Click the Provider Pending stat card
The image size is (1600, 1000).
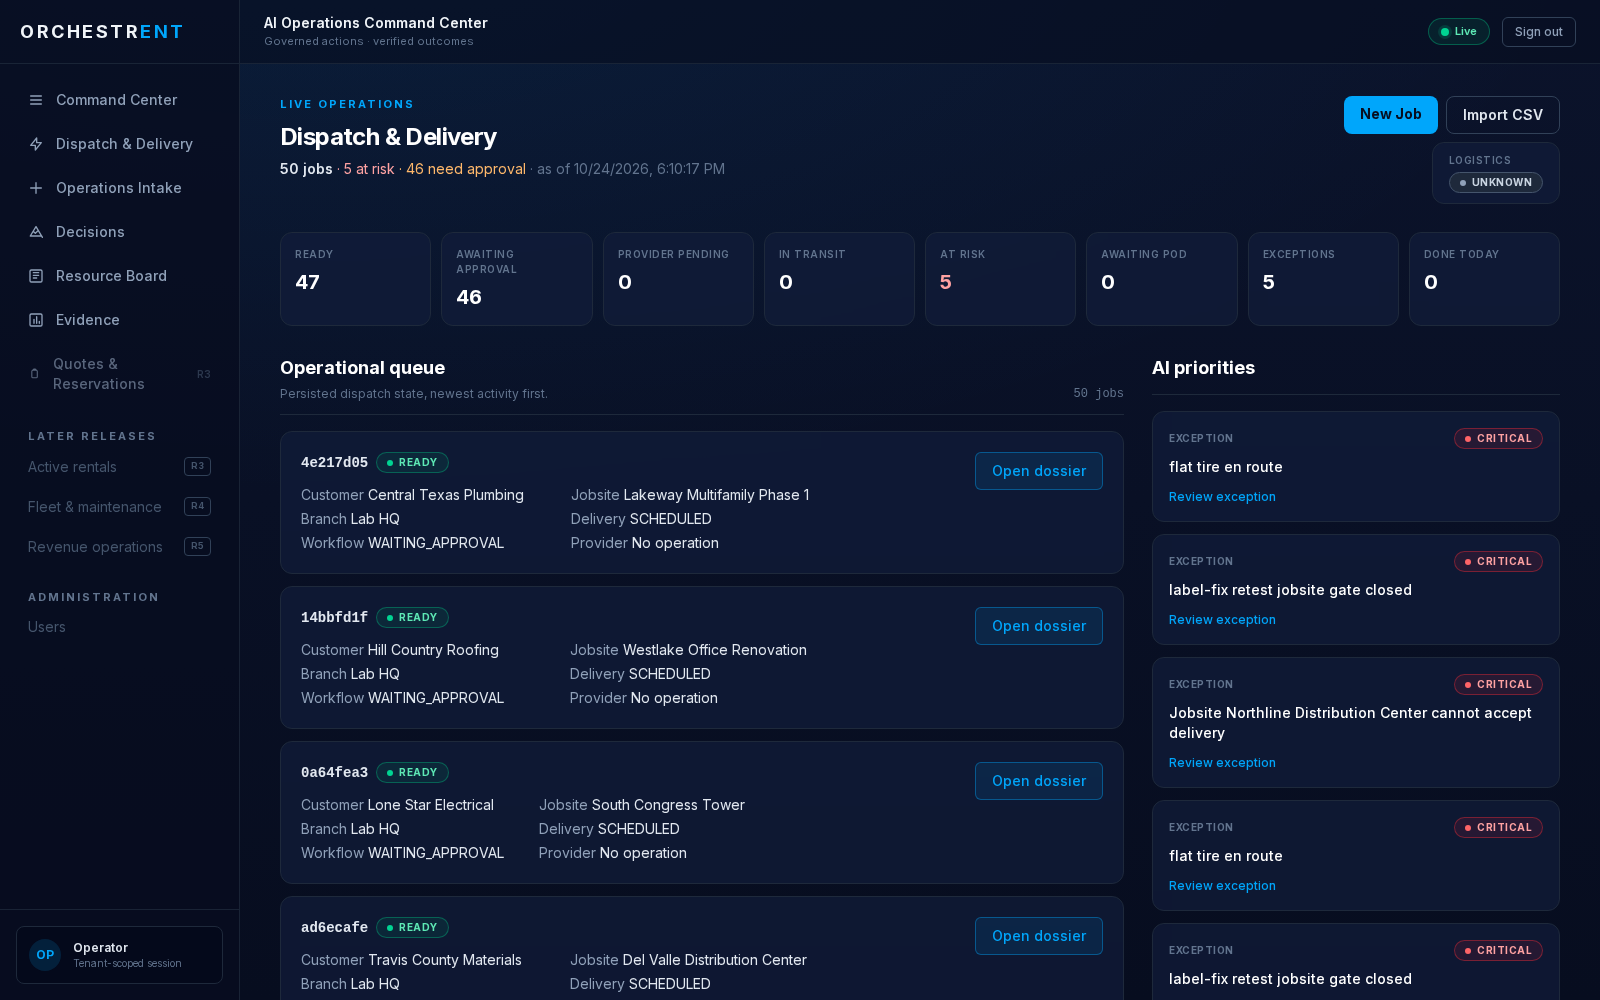678,279
